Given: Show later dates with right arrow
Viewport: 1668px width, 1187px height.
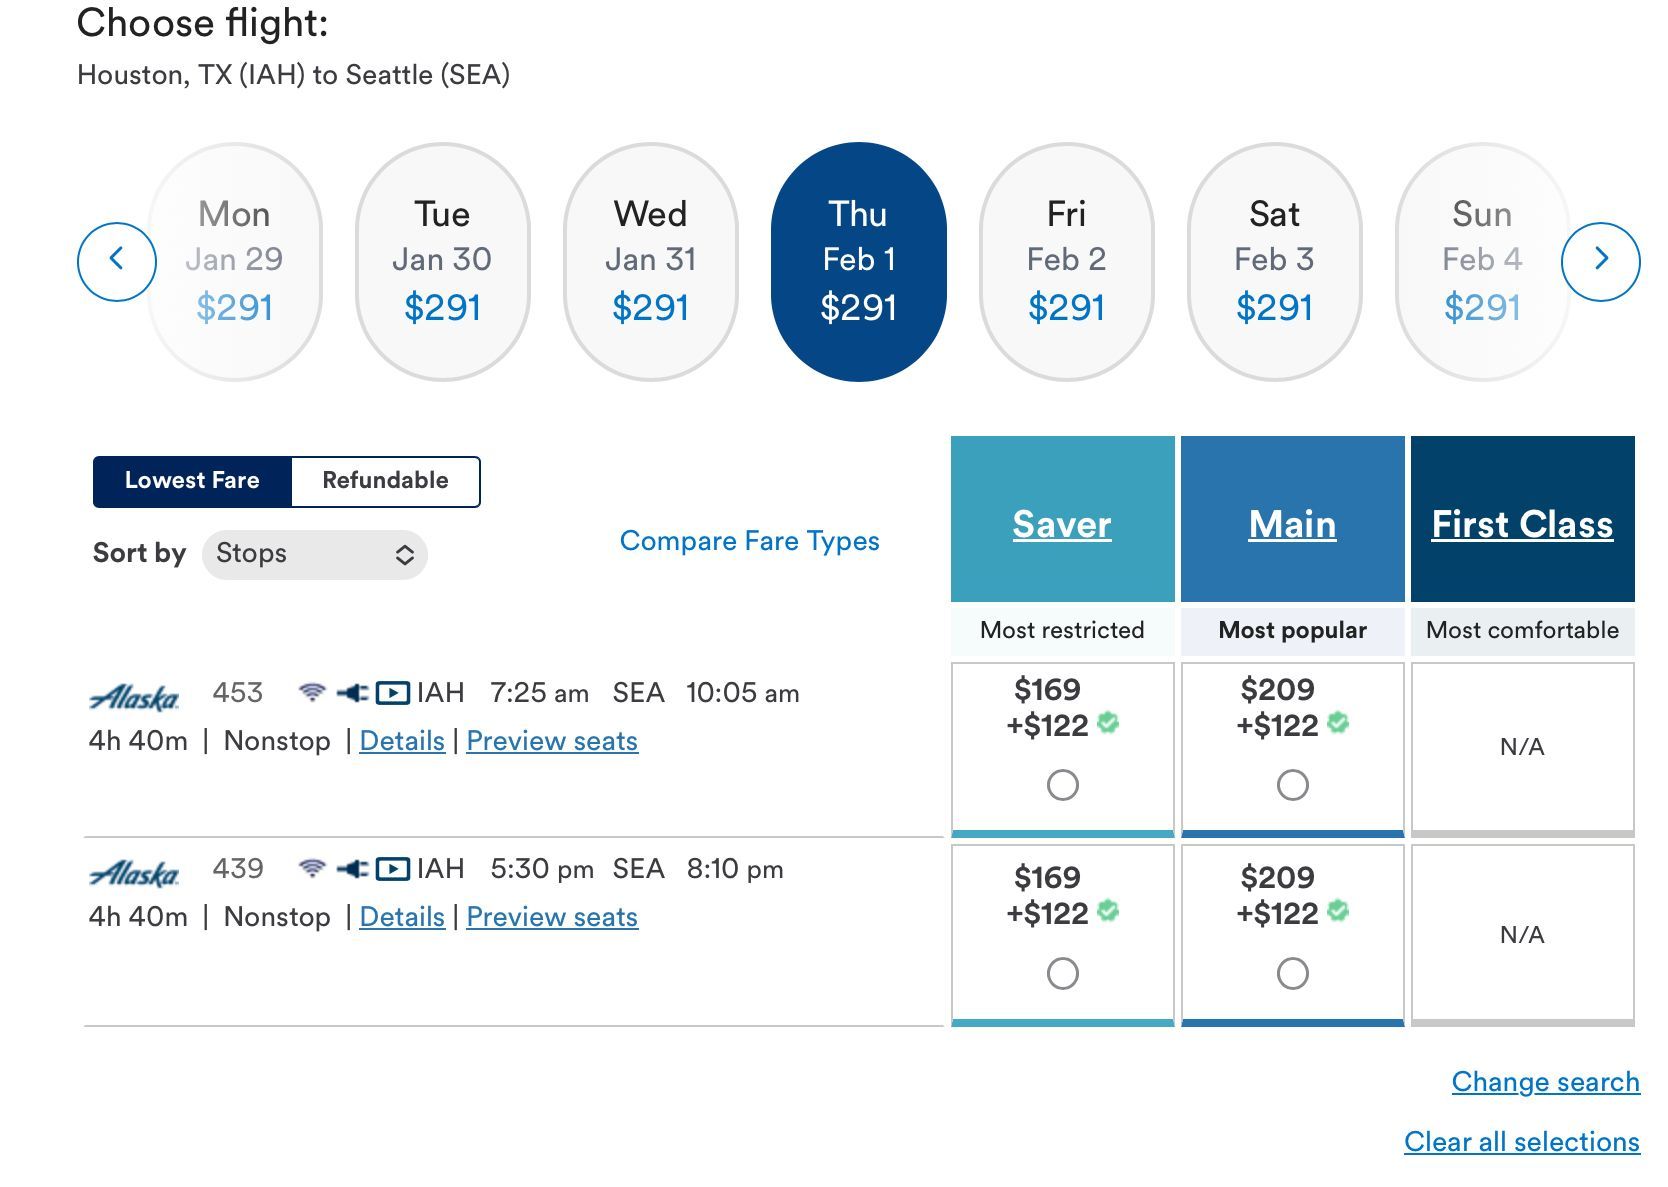Looking at the screenshot, I should click(1600, 261).
